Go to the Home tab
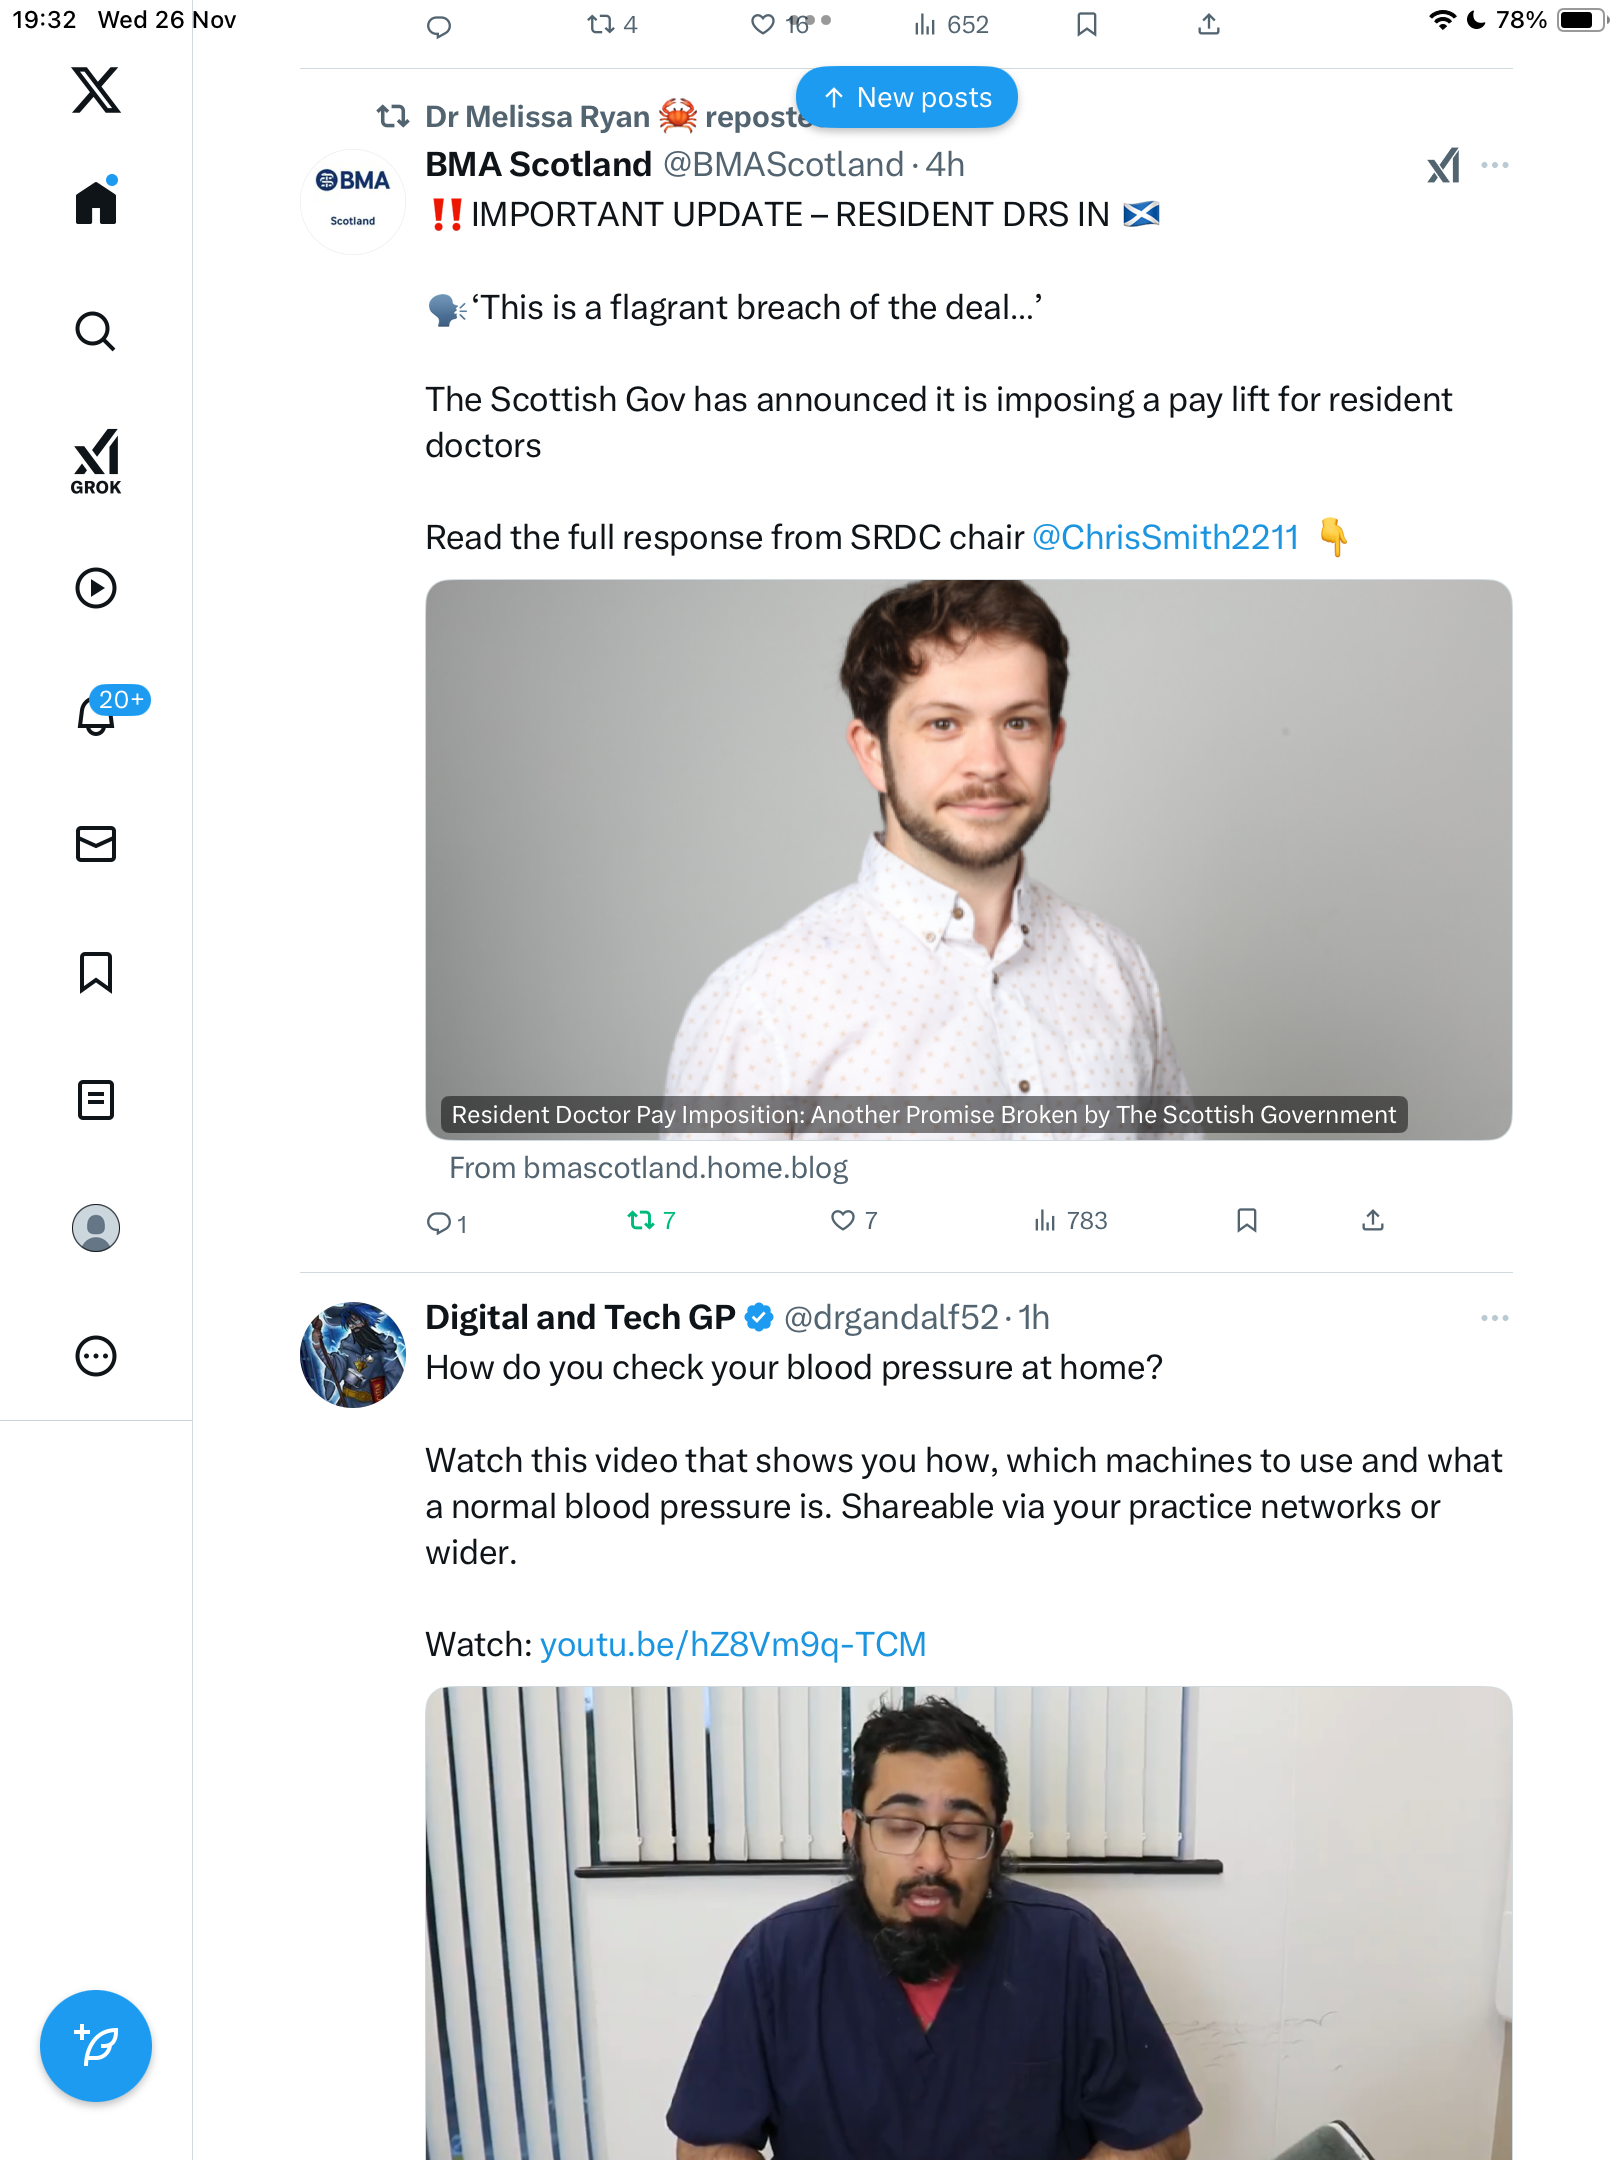Viewport: 1620px width, 2160px height. pos(96,203)
